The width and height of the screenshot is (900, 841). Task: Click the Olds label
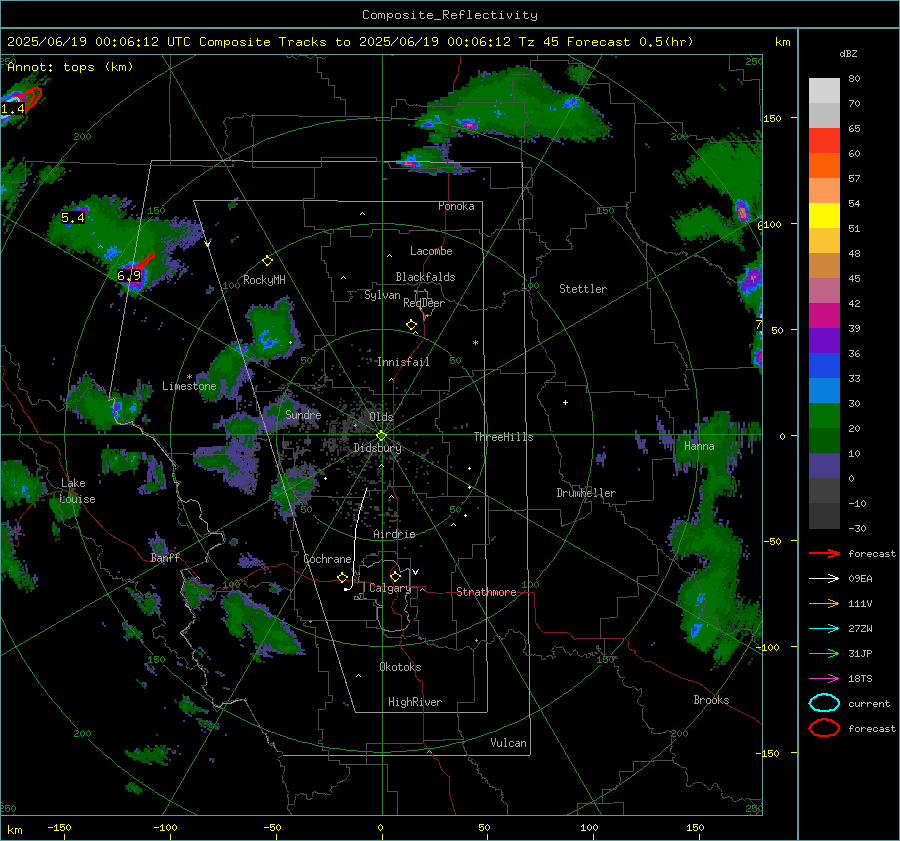[x=381, y=417]
